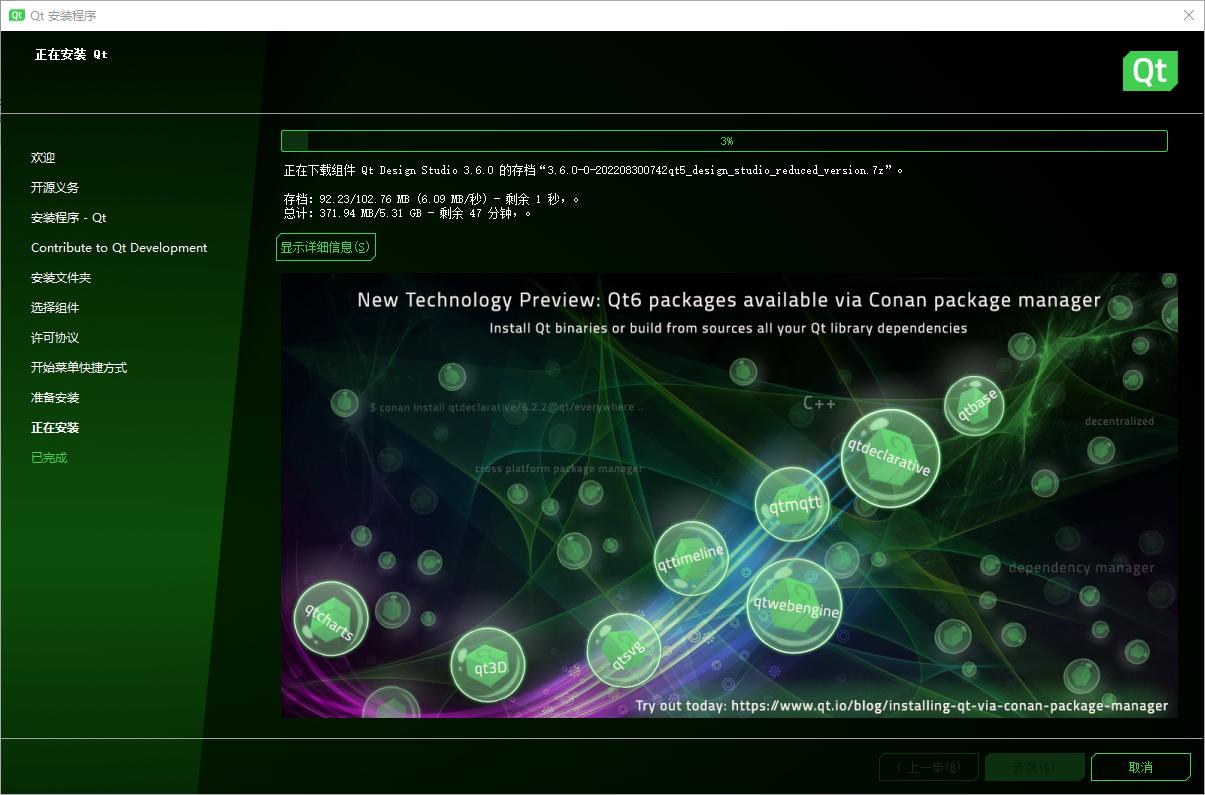Select the qtbase module bubble icon
1205x795 pixels.
974,407
